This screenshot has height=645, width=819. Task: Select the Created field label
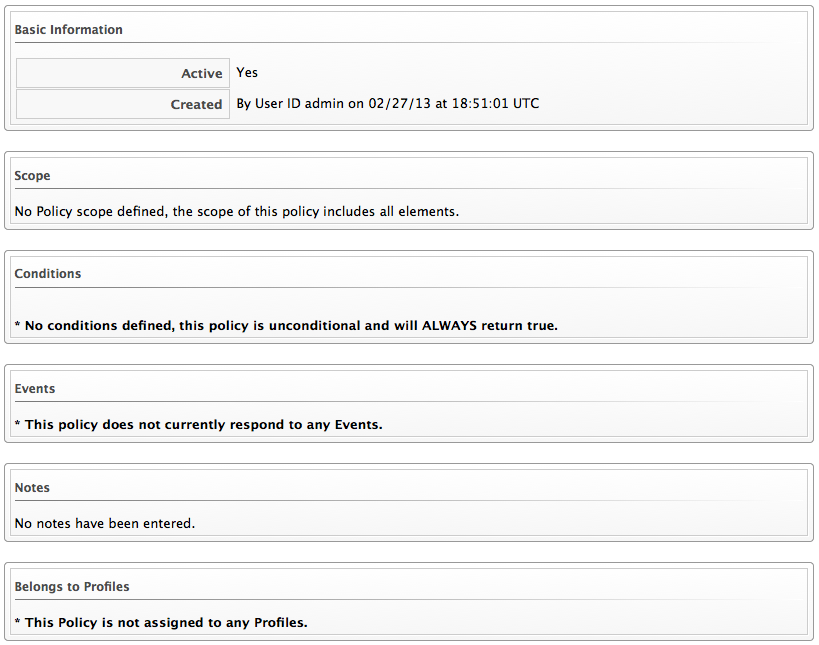196,104
